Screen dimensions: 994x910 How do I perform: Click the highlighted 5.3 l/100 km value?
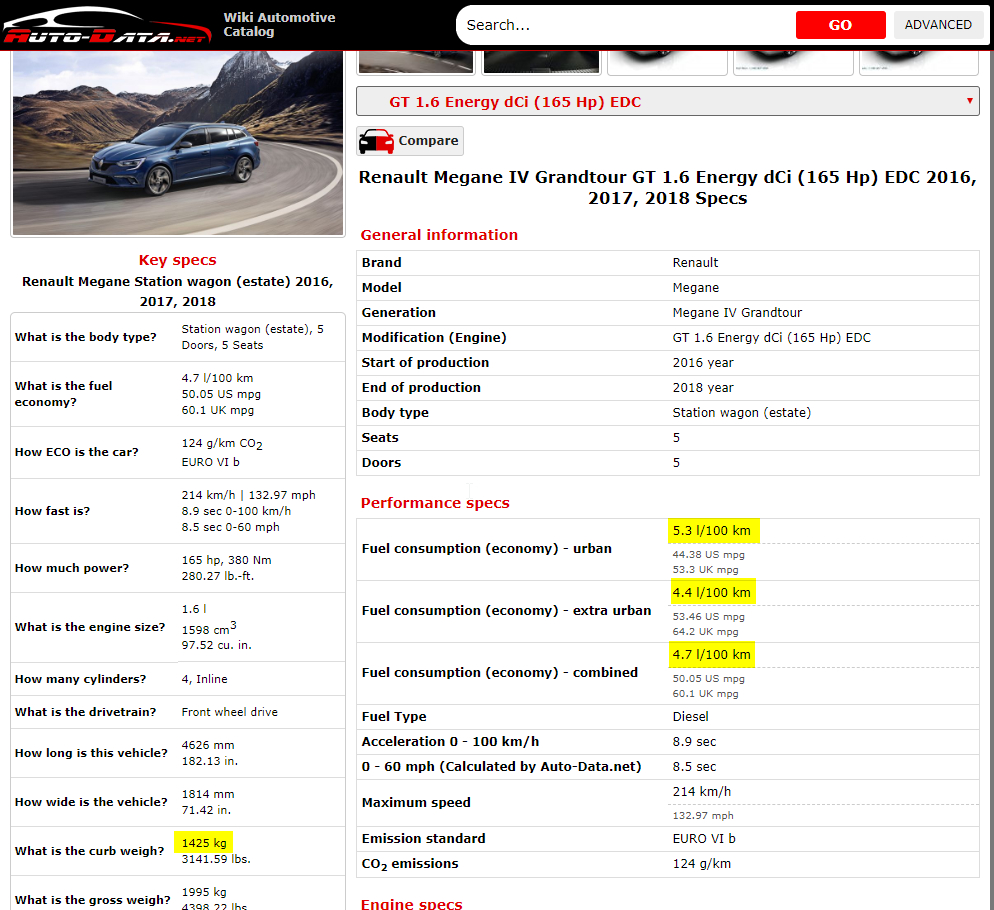pos(713,531)
